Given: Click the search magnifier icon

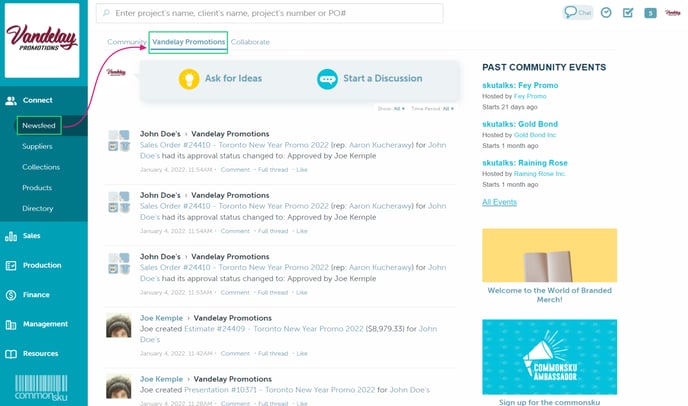Looking at the screenshot, I should coord(106,13).
